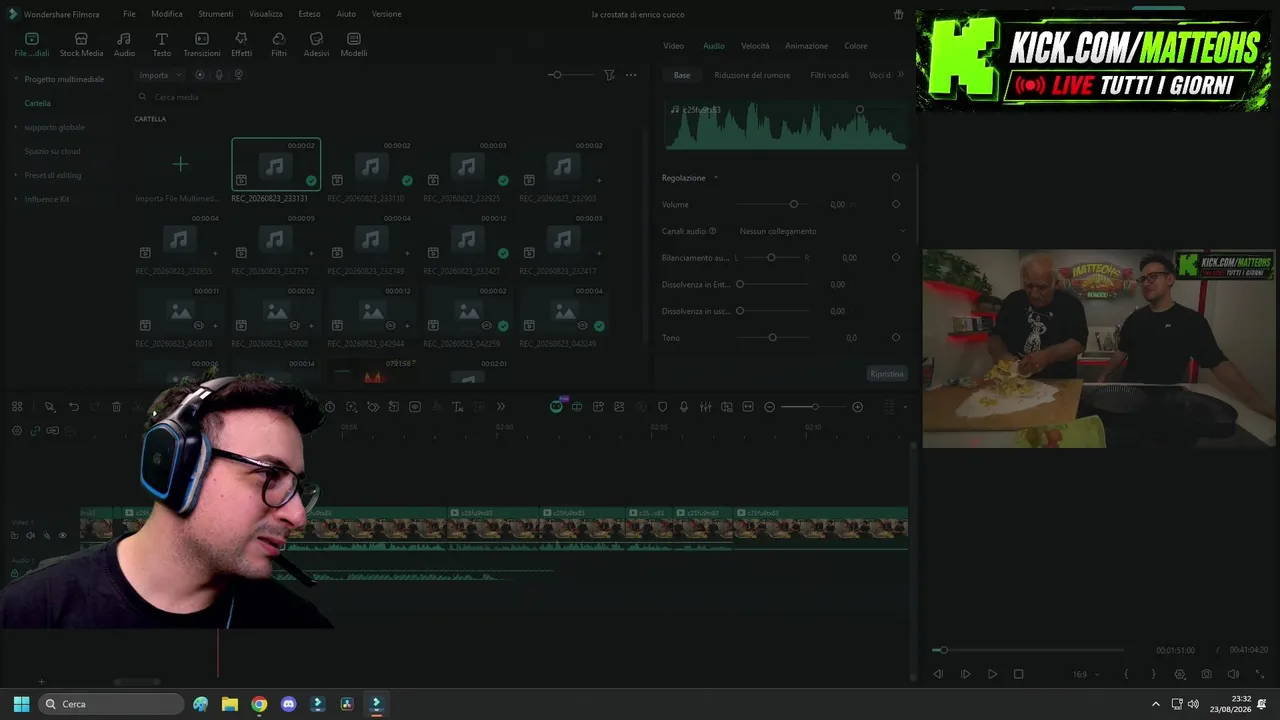Toggle the Bilanciamento audio keyframe diamond
1280x720 pixels.
pos(895,258)
